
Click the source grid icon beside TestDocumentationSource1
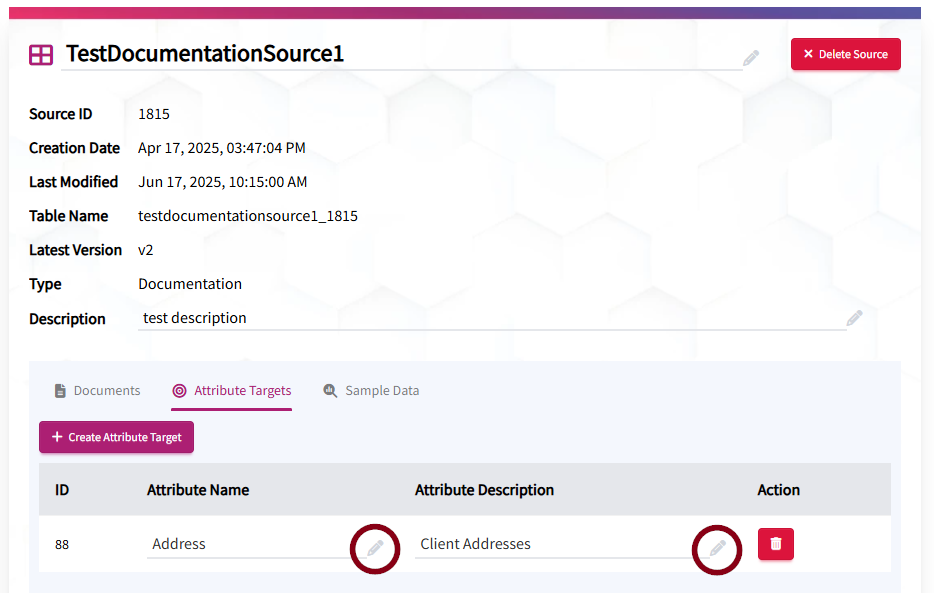[x=41, y=55]
